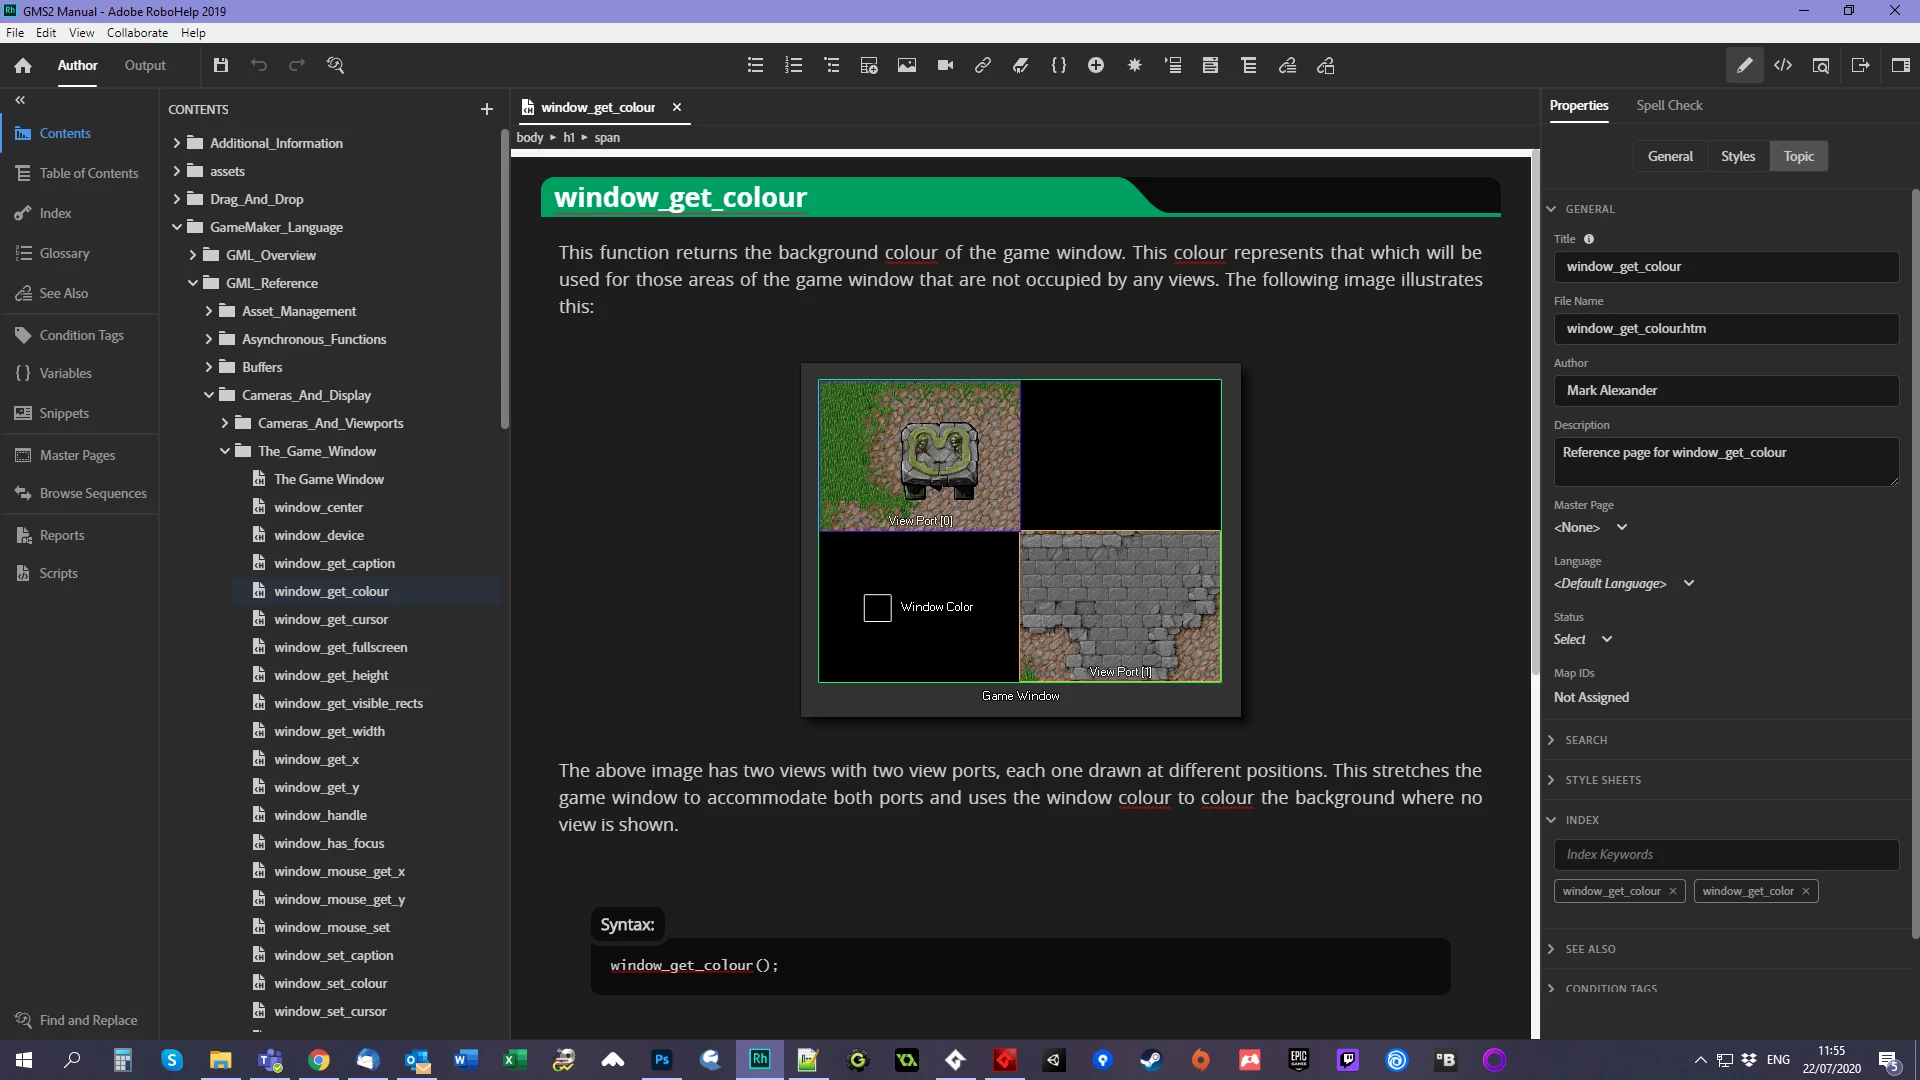The height and width of the screenshot is (1080, 1920).
Task: Click the Save icon in toolbar
Action: click(x=221, y=65)
